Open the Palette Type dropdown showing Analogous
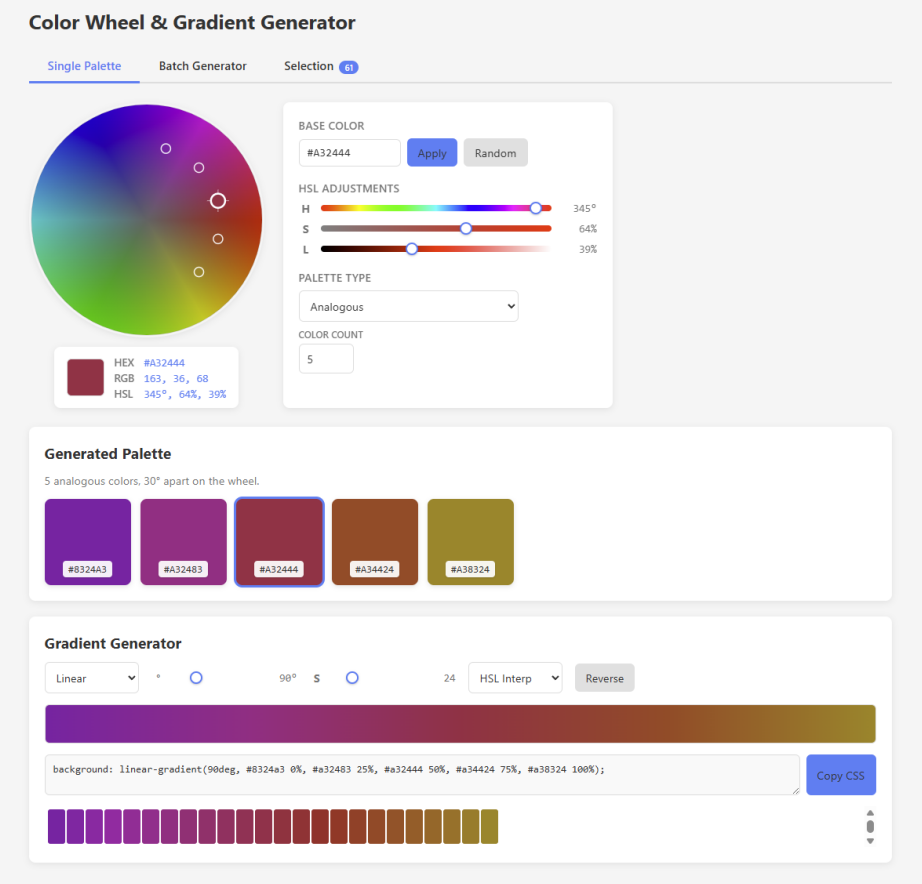Image resolution: width=922 pixels, height=884 pixels. point(409,306)
